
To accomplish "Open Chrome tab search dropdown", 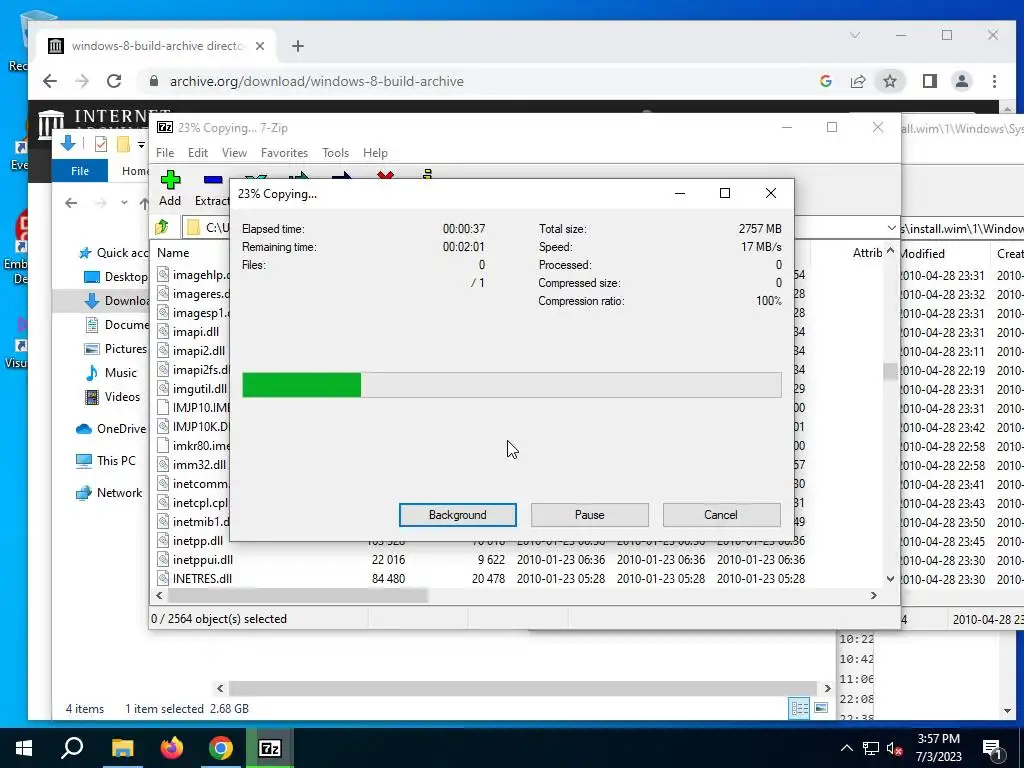I will [855, 35].
